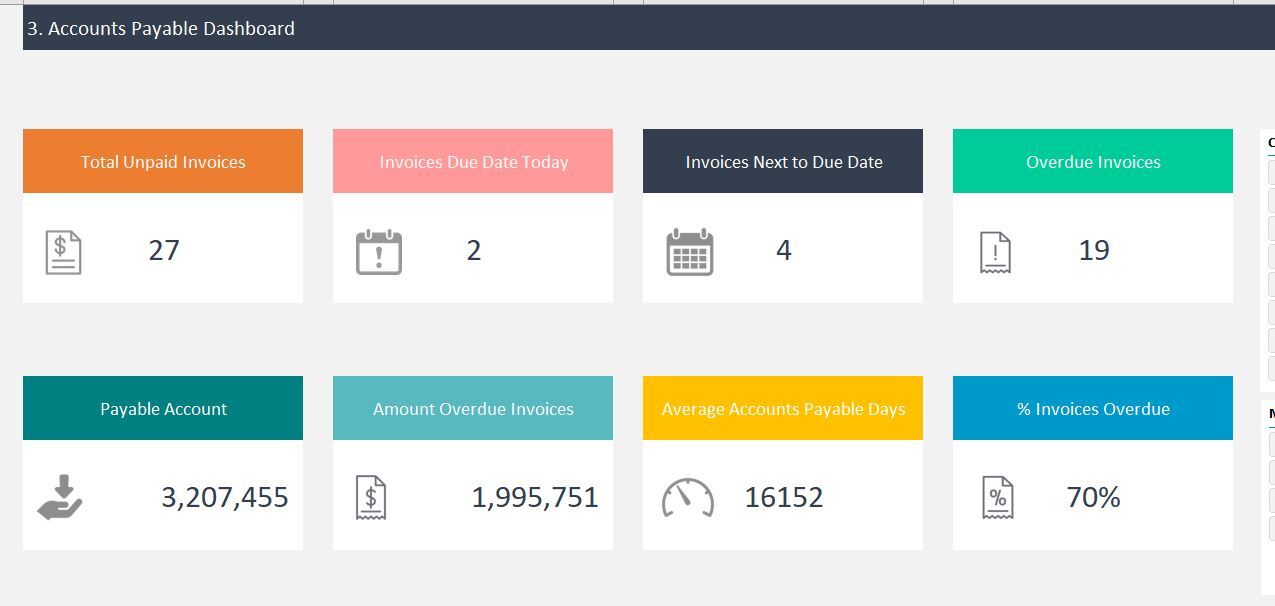Image resolution: width=1275 pixels, height=606 pixels.
Task: Click the 70% invoices overdue value
Action: click(1094, 497)
